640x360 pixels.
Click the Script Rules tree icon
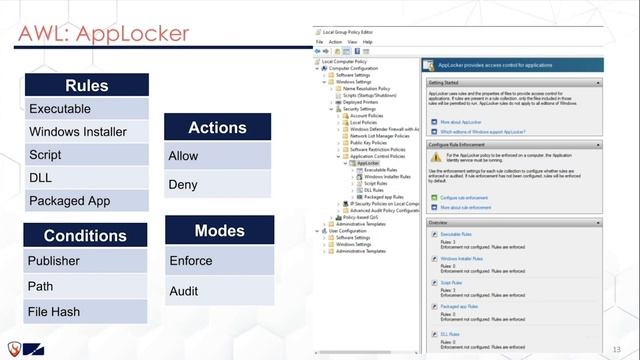360,184
